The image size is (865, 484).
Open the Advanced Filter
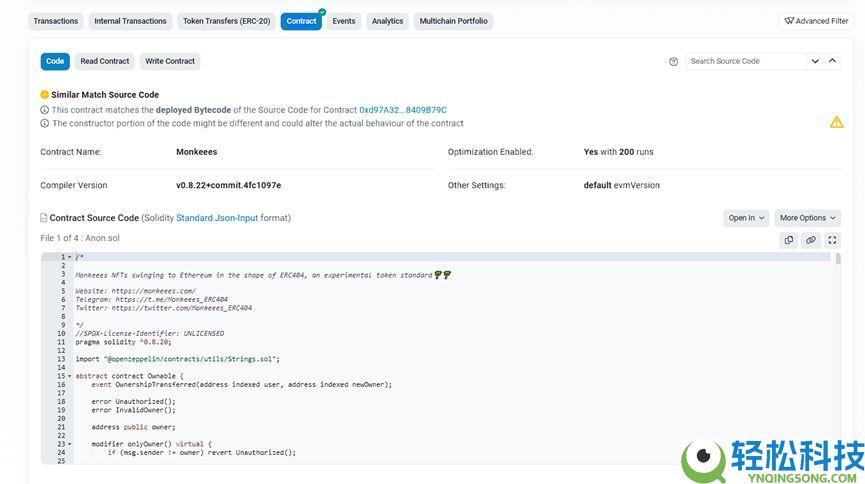click(x=816, y=21)
